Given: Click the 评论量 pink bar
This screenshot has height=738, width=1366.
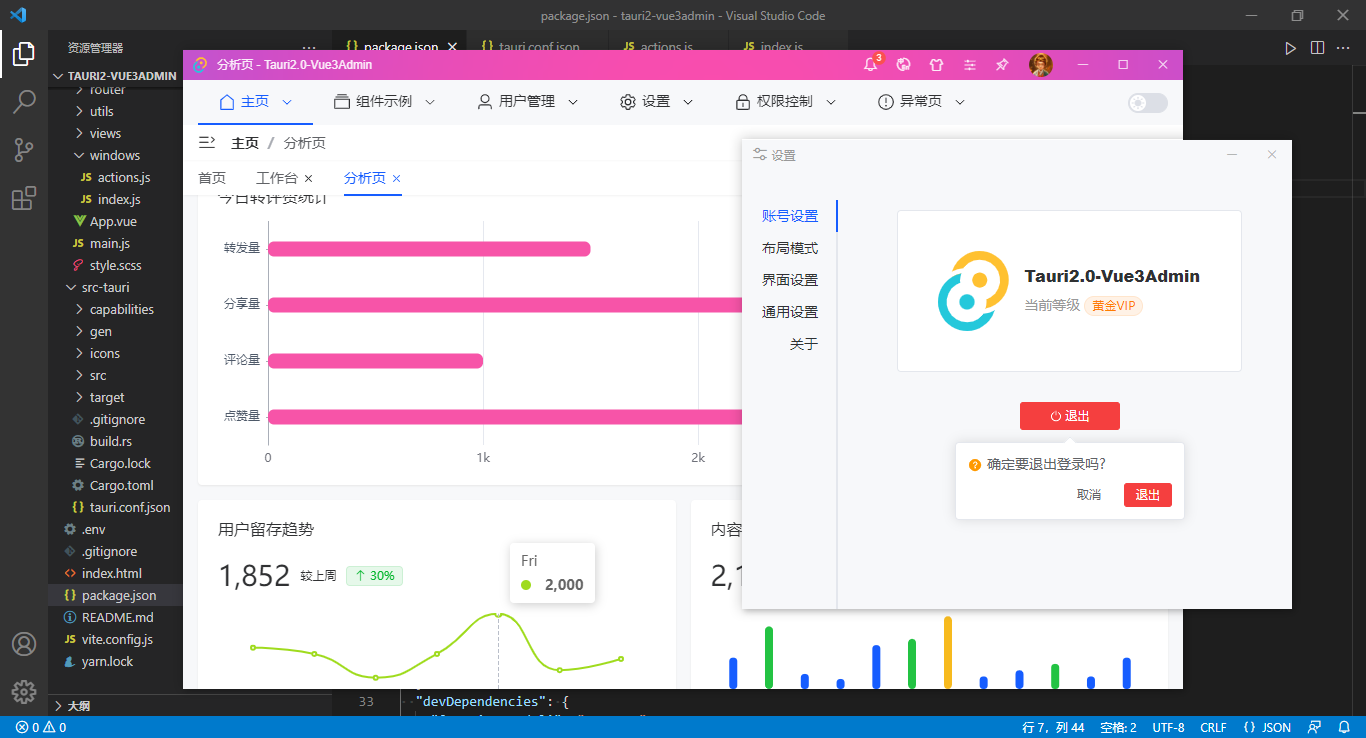Looking at the screenshot, I should pyautogui.click(x=375, y=360).
